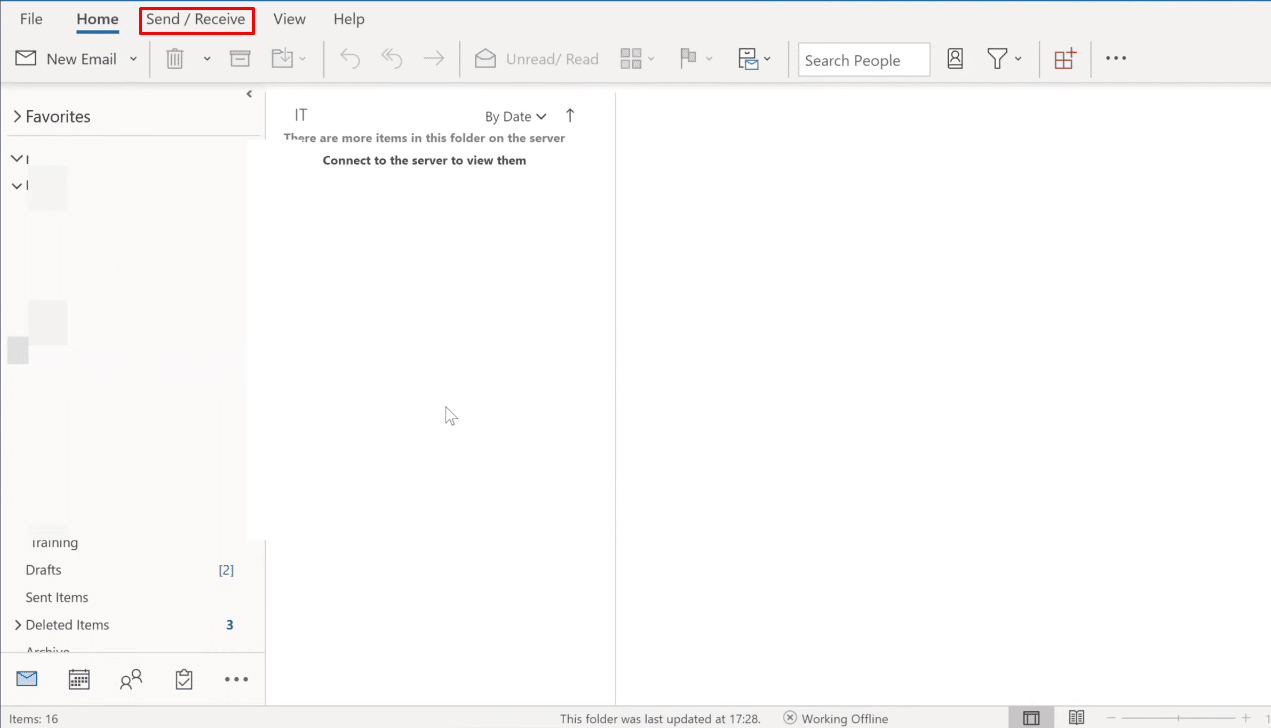
Task: Open the navigation bar's ellipsis for more options
Action: coord(236,679)
